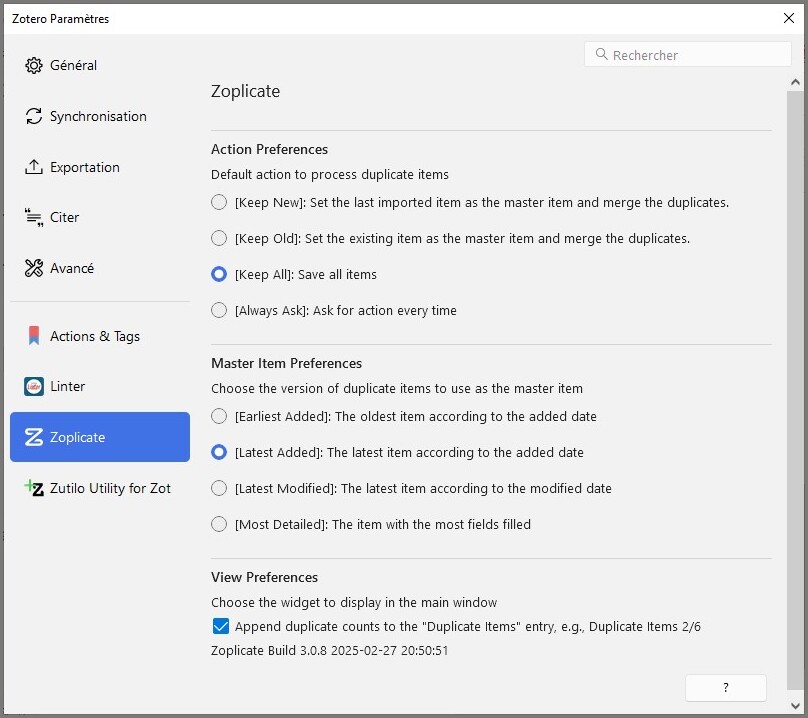Click the Zoplicate Build 3.0.8 version text

330,650
